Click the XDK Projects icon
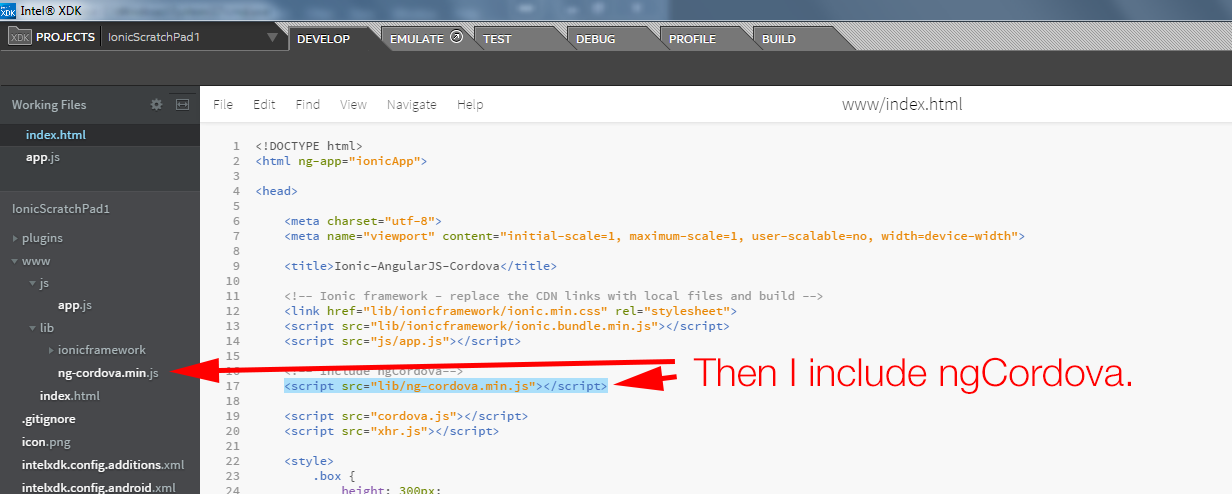This screenshot has width=1232, height=494. pyautogui.click(x=20, y=37)
